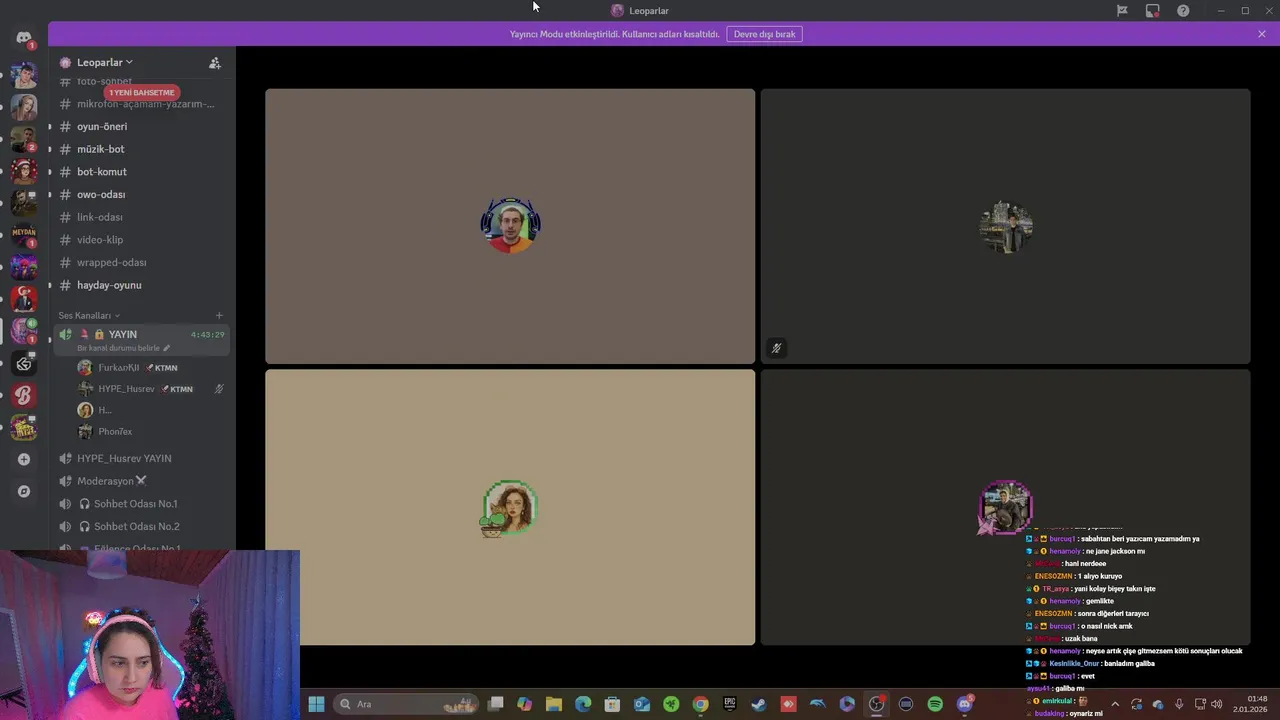1280x720 pixels.
Task: Expand threads of müzik-bot channel
Action: click(x=50, y=149)
